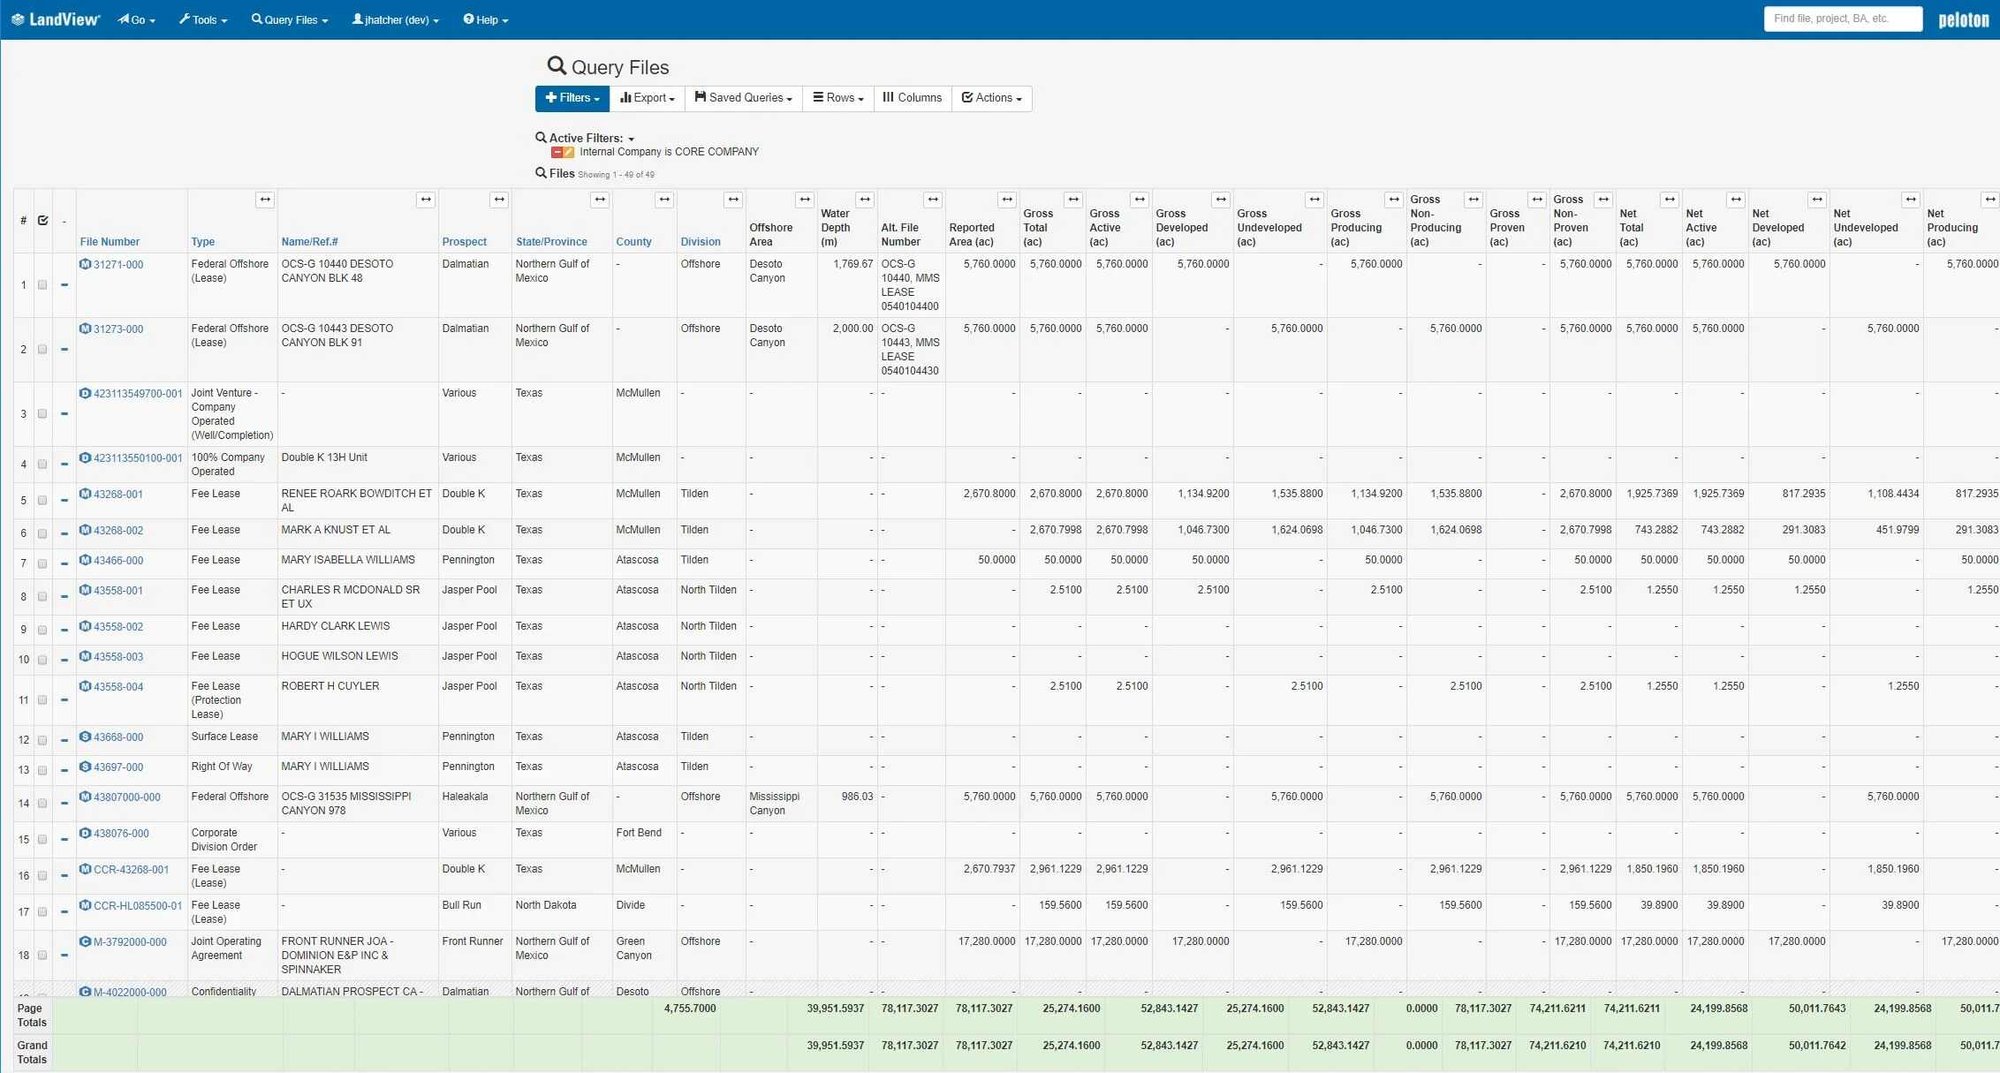Click the record badge icon beside 31271-000
The image size is (2000, 1073).
coord(85,263)
